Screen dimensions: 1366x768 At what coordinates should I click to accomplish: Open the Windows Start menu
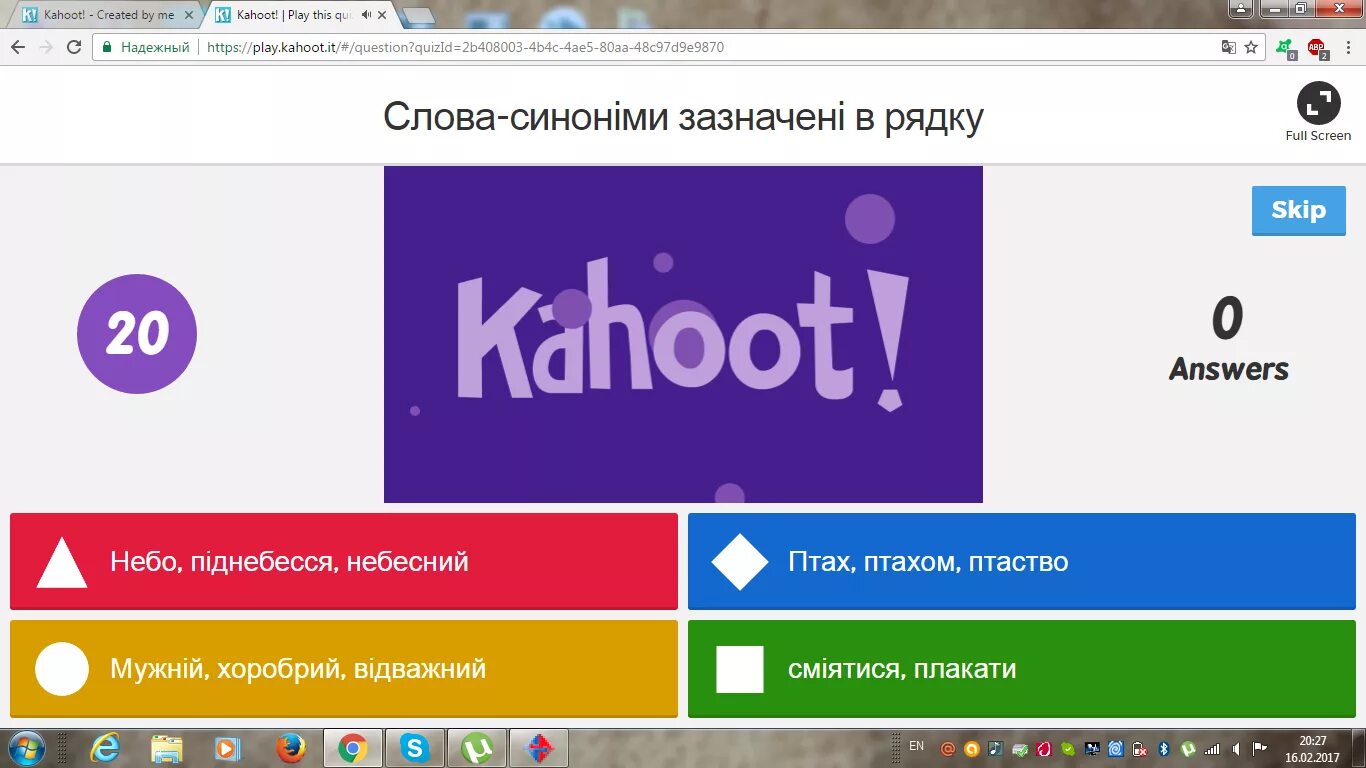point(26,748)
